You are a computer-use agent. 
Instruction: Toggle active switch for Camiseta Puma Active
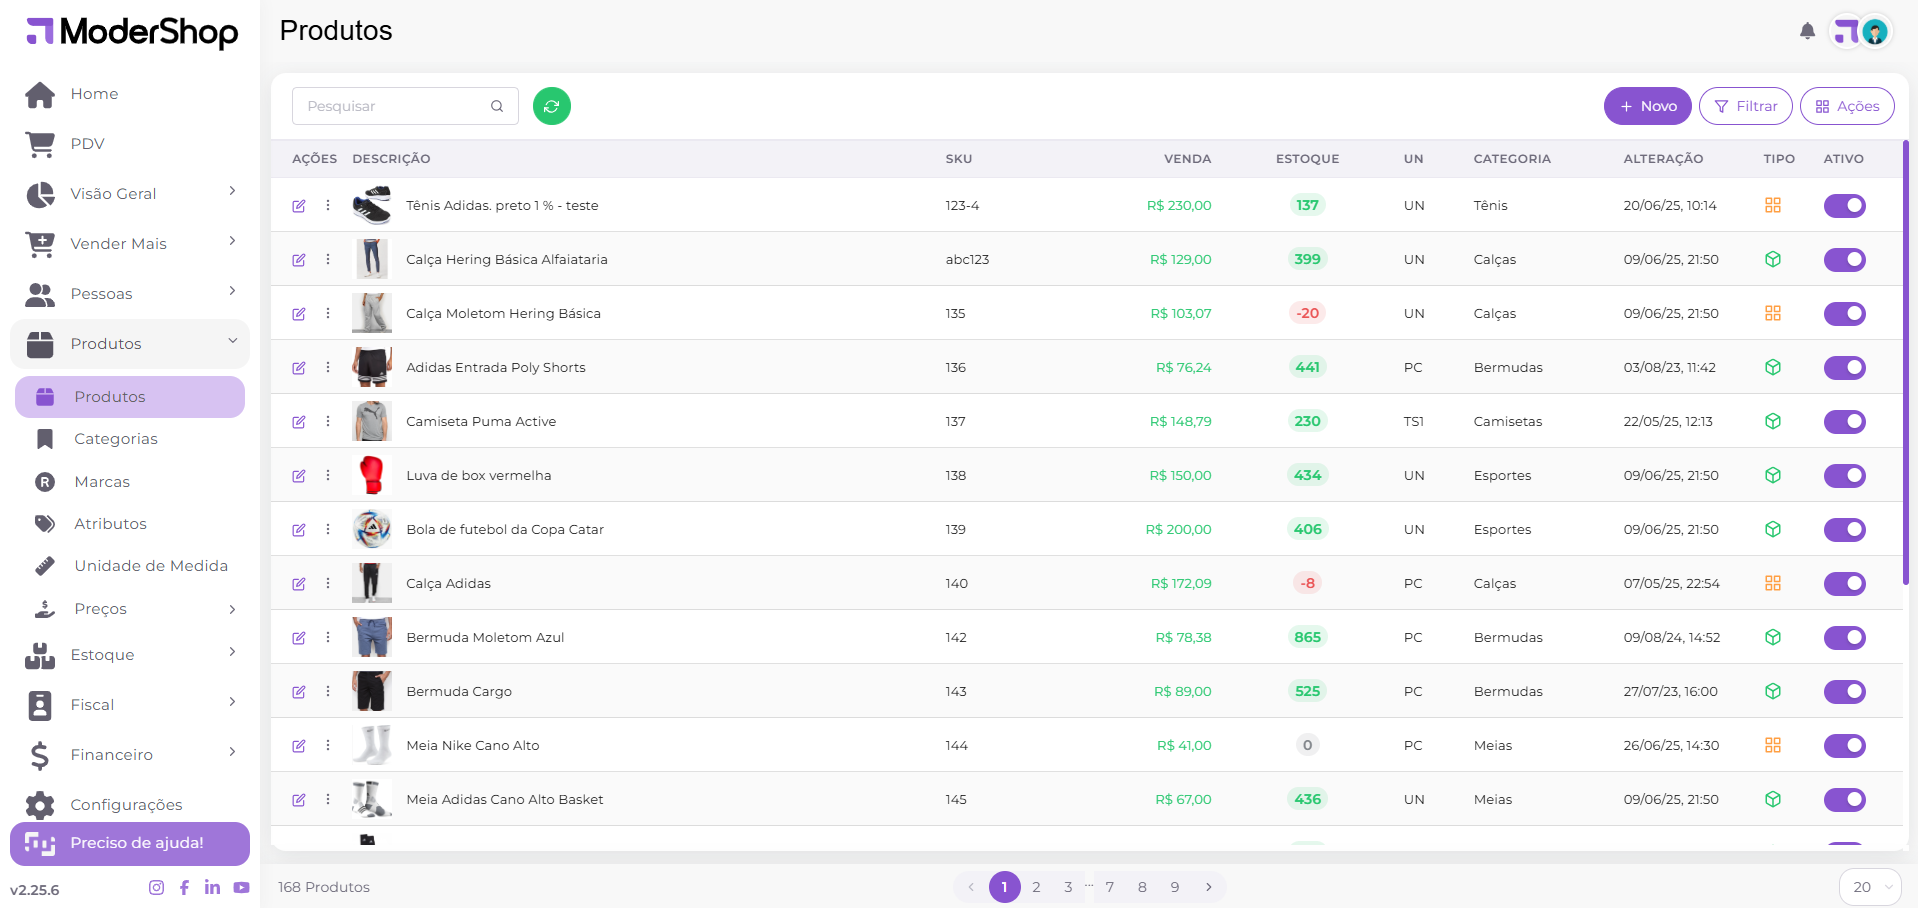[x=1844, y=422]
